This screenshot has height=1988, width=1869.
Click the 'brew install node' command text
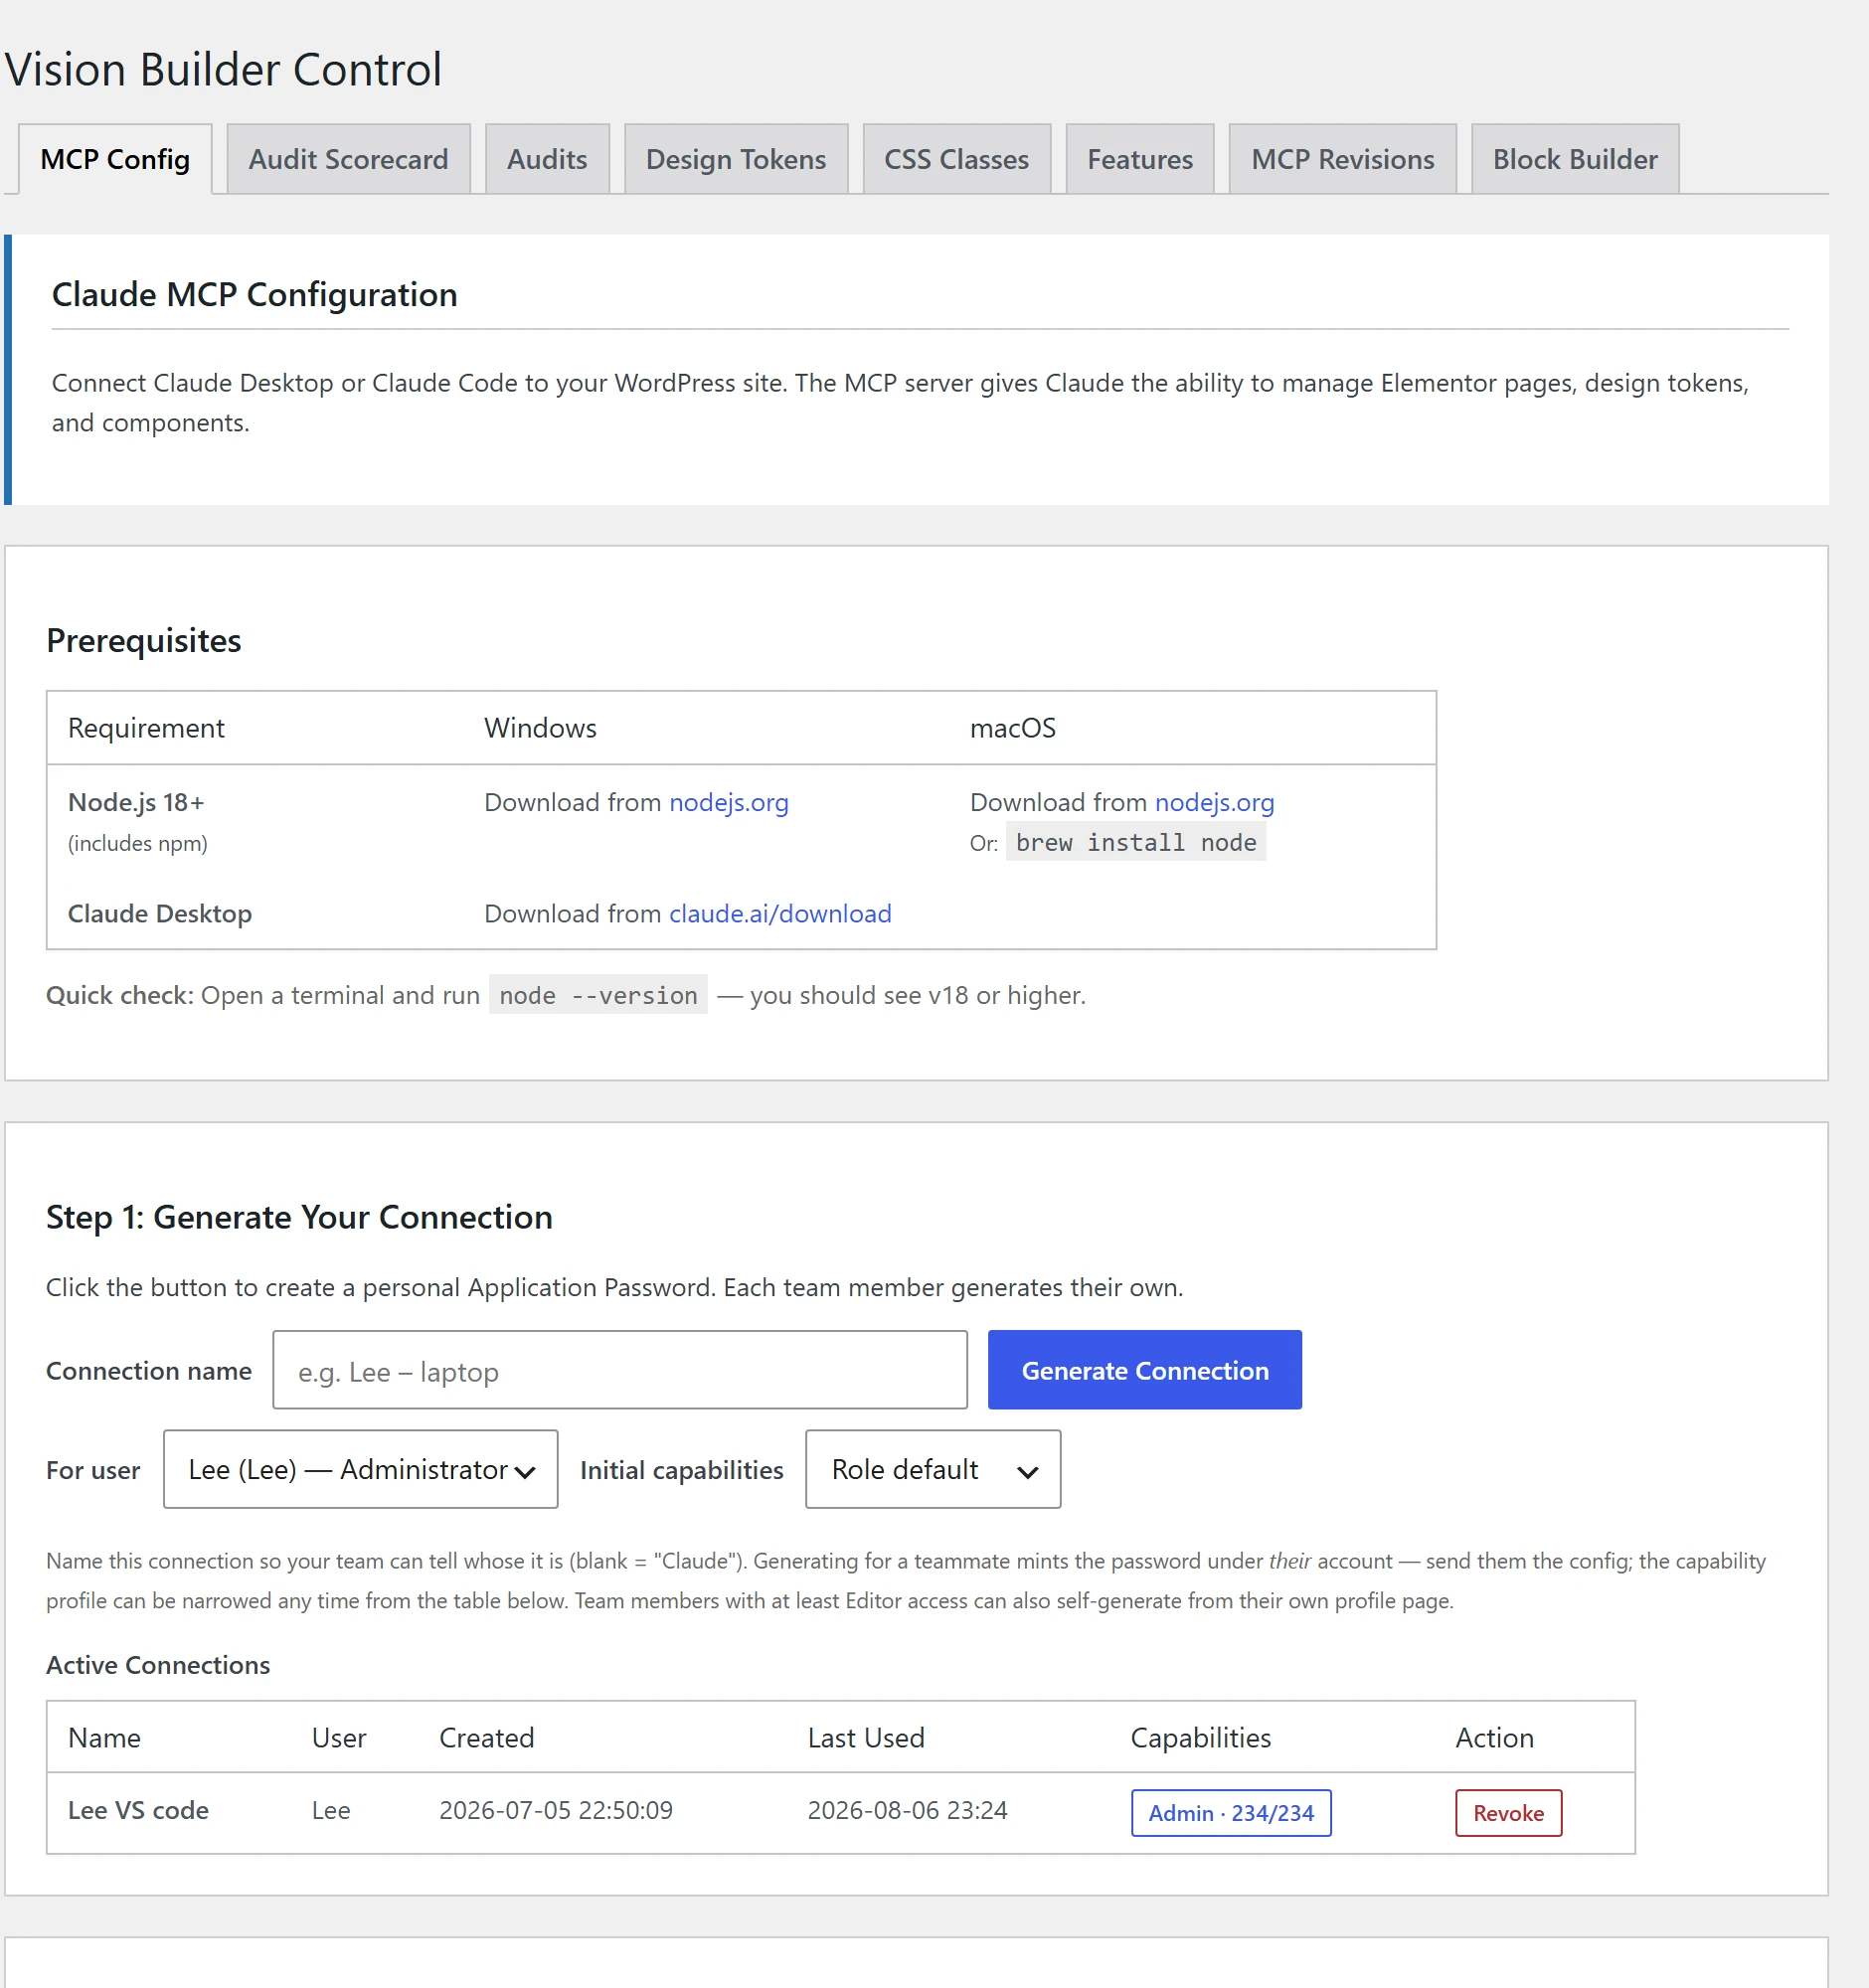pos(1136,843)
